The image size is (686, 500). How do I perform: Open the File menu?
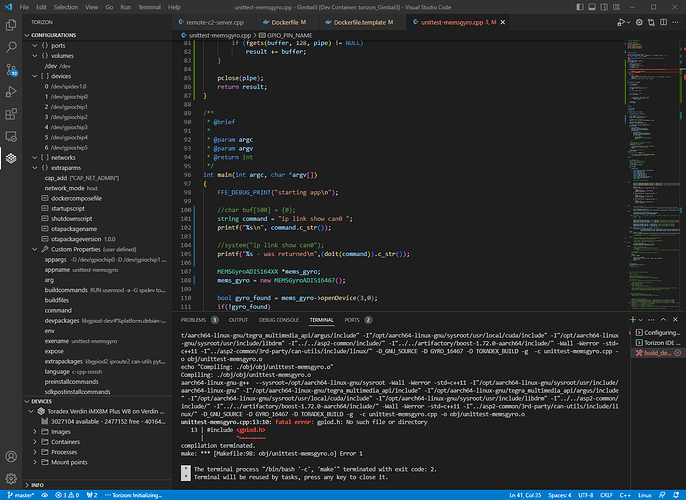[x=24, y=7]
